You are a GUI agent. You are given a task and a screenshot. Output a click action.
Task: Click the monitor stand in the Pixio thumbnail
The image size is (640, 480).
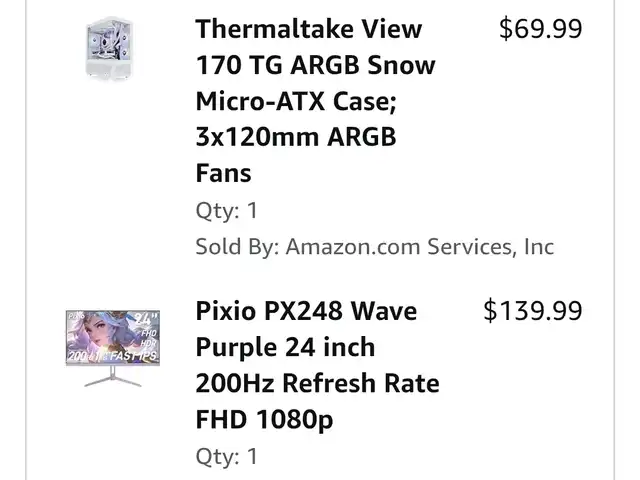tap(112, 378)
